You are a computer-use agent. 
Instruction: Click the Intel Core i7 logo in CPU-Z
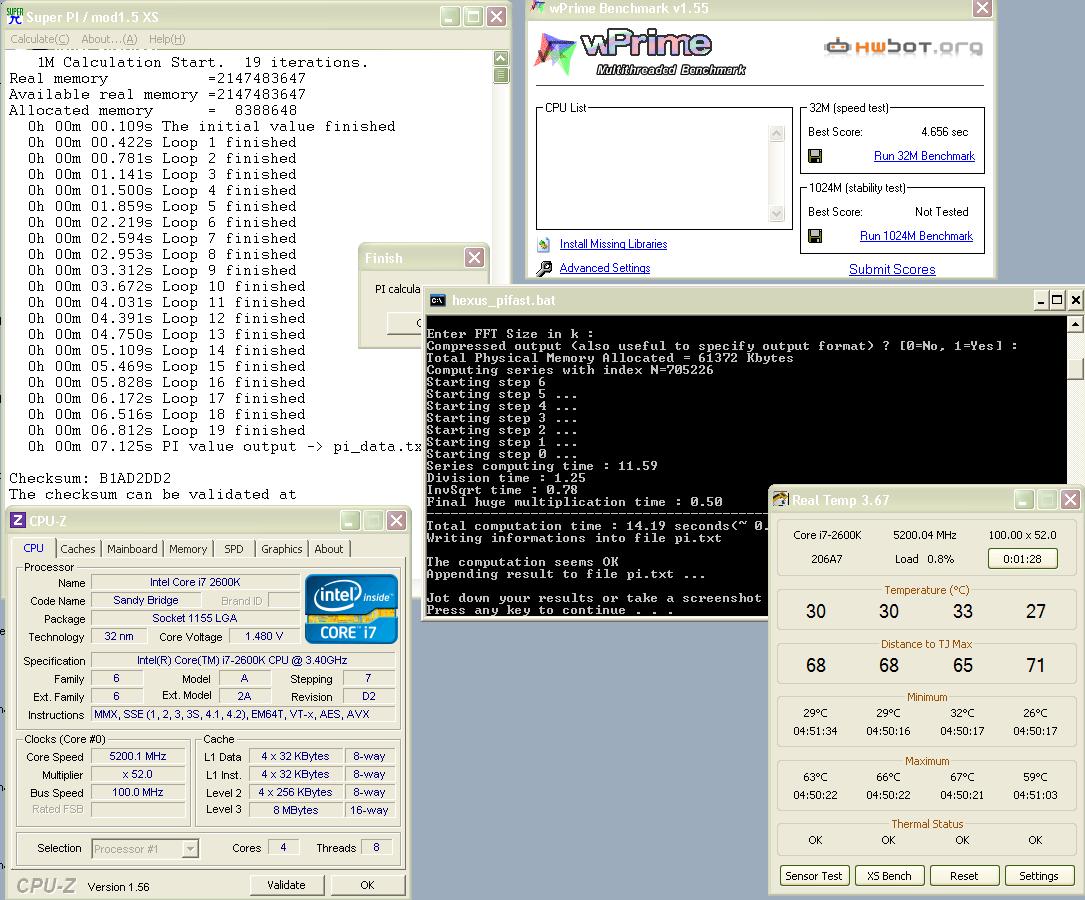pos(351,609)
